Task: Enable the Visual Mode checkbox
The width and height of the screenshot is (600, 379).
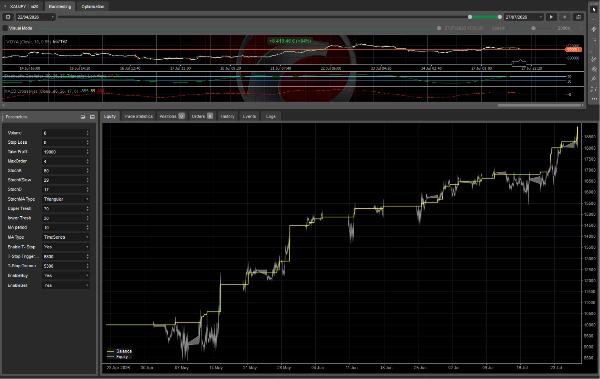Action: coord(5,28)
